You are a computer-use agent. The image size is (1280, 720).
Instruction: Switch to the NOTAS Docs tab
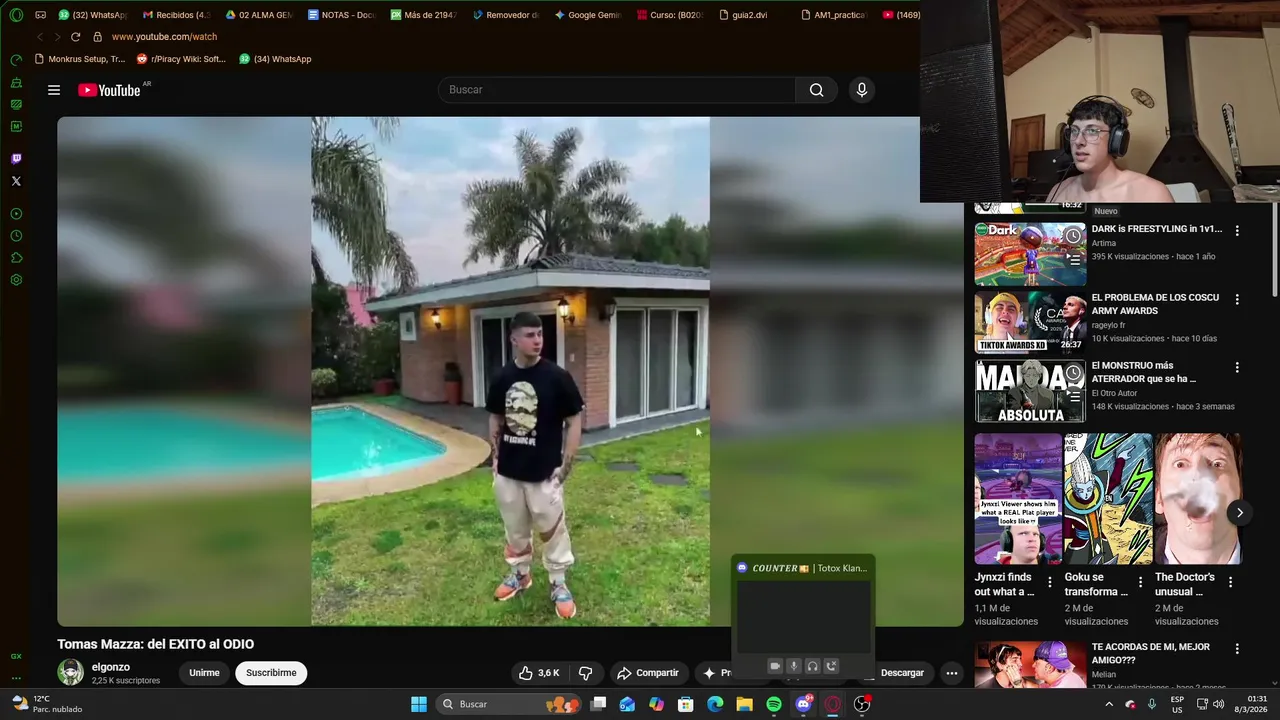pos(341,15)
